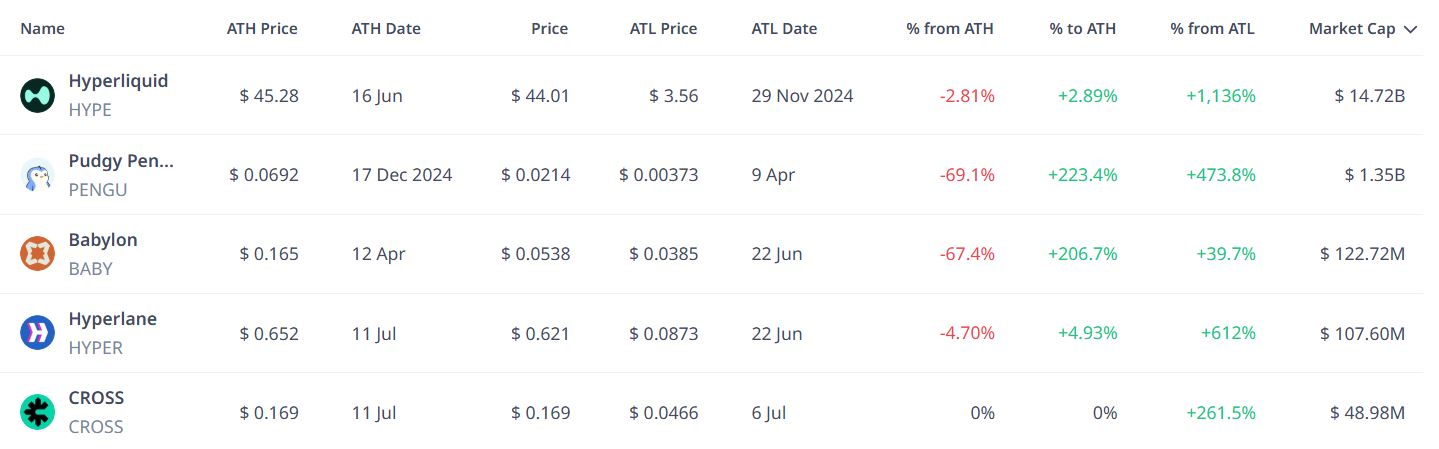Sort by % from ATL header
Screen dimensions: 1439x449
[1213, 29]
